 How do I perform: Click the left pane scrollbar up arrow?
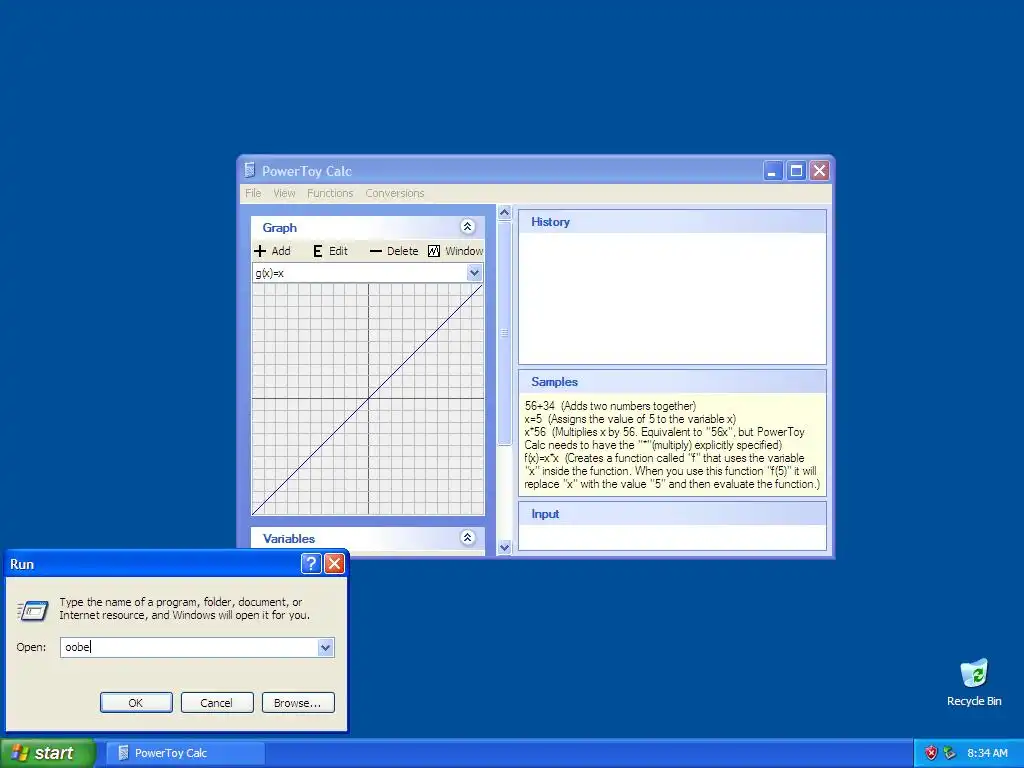tap(504, 213)
